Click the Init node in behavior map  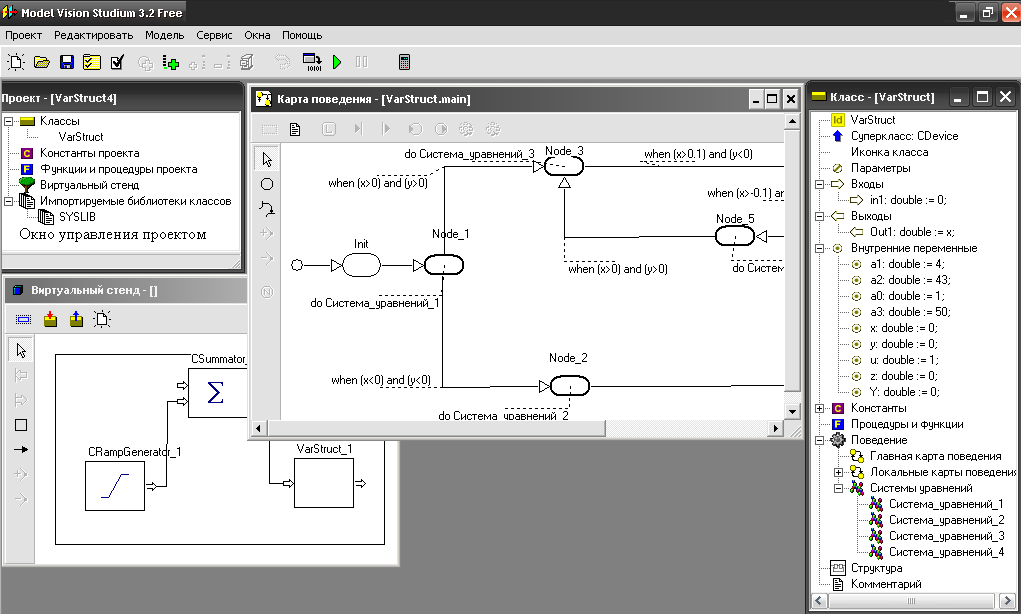click(361, 265)
